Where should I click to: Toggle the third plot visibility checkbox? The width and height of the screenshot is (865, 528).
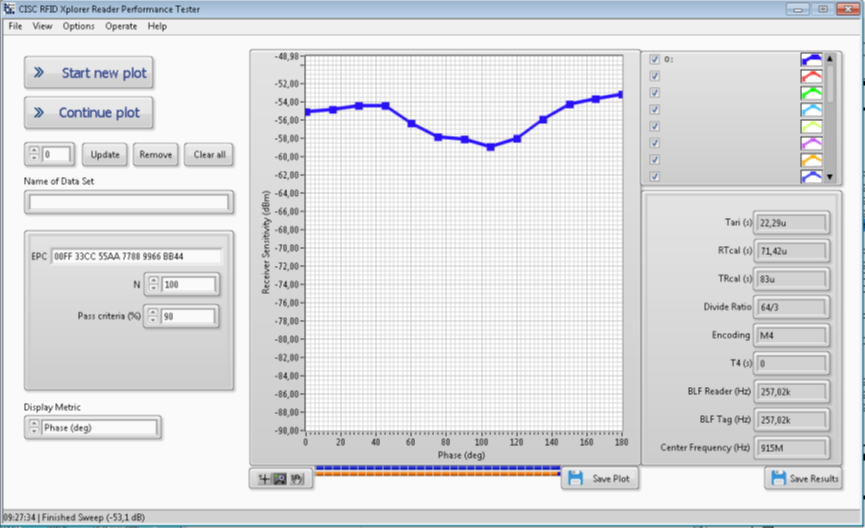655,93
